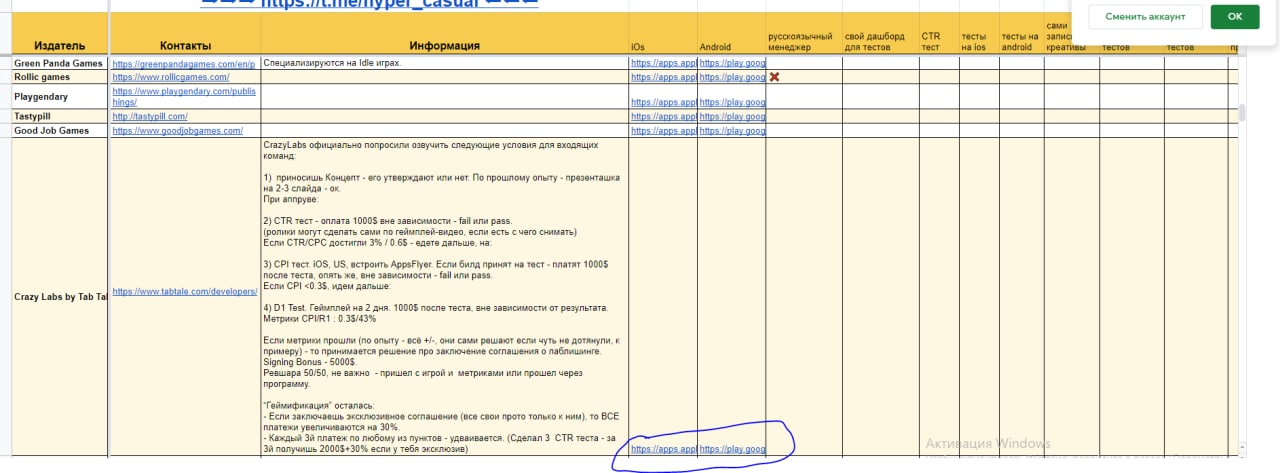The width and height of the screenshot is (1280, 473).
Task: Open the iOS link in Rollic games row
Action: click(x=663, y=77)
